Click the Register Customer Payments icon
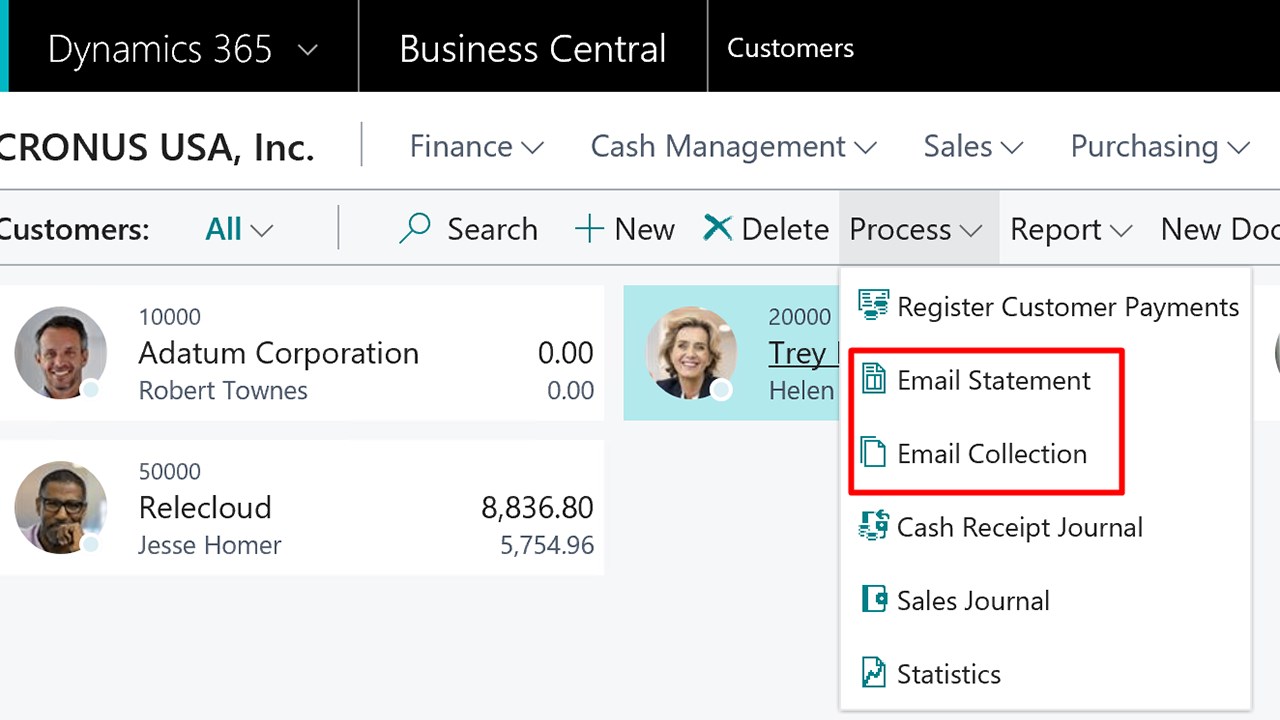 point(873,306)
